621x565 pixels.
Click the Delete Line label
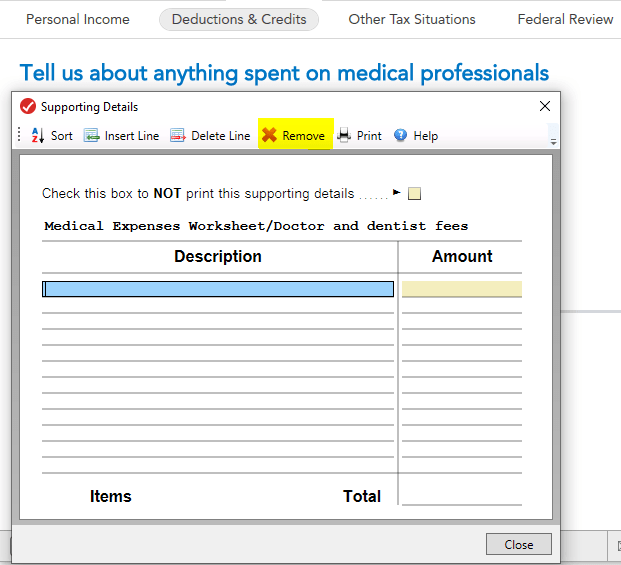(221, 136)
